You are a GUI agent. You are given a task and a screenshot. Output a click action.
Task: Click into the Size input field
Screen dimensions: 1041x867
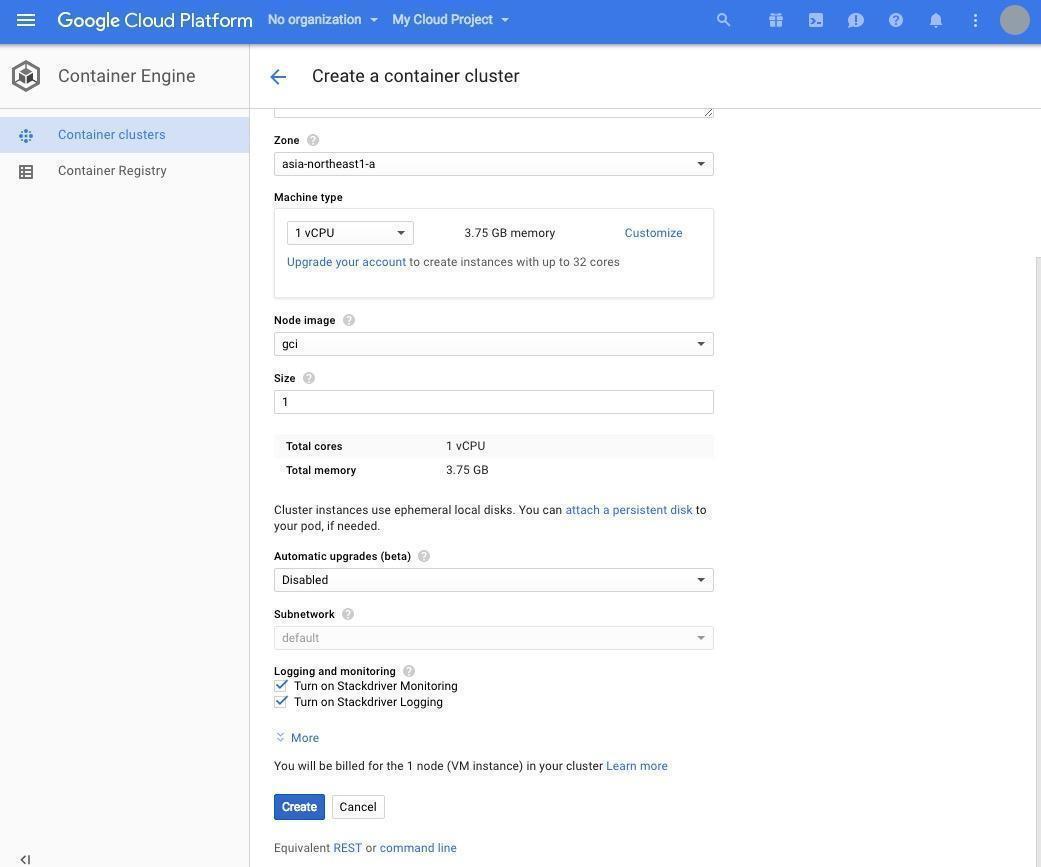493,402
